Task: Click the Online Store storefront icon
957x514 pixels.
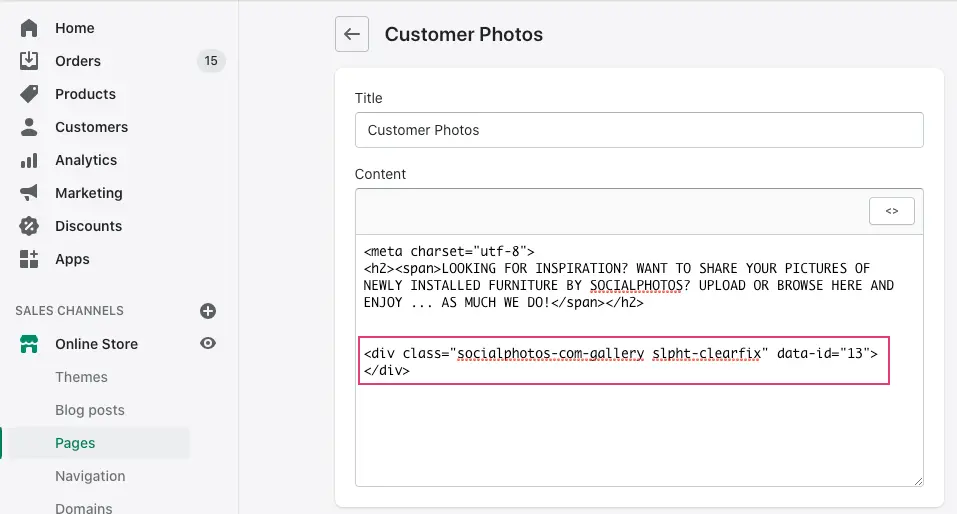Action: (29, 344)
